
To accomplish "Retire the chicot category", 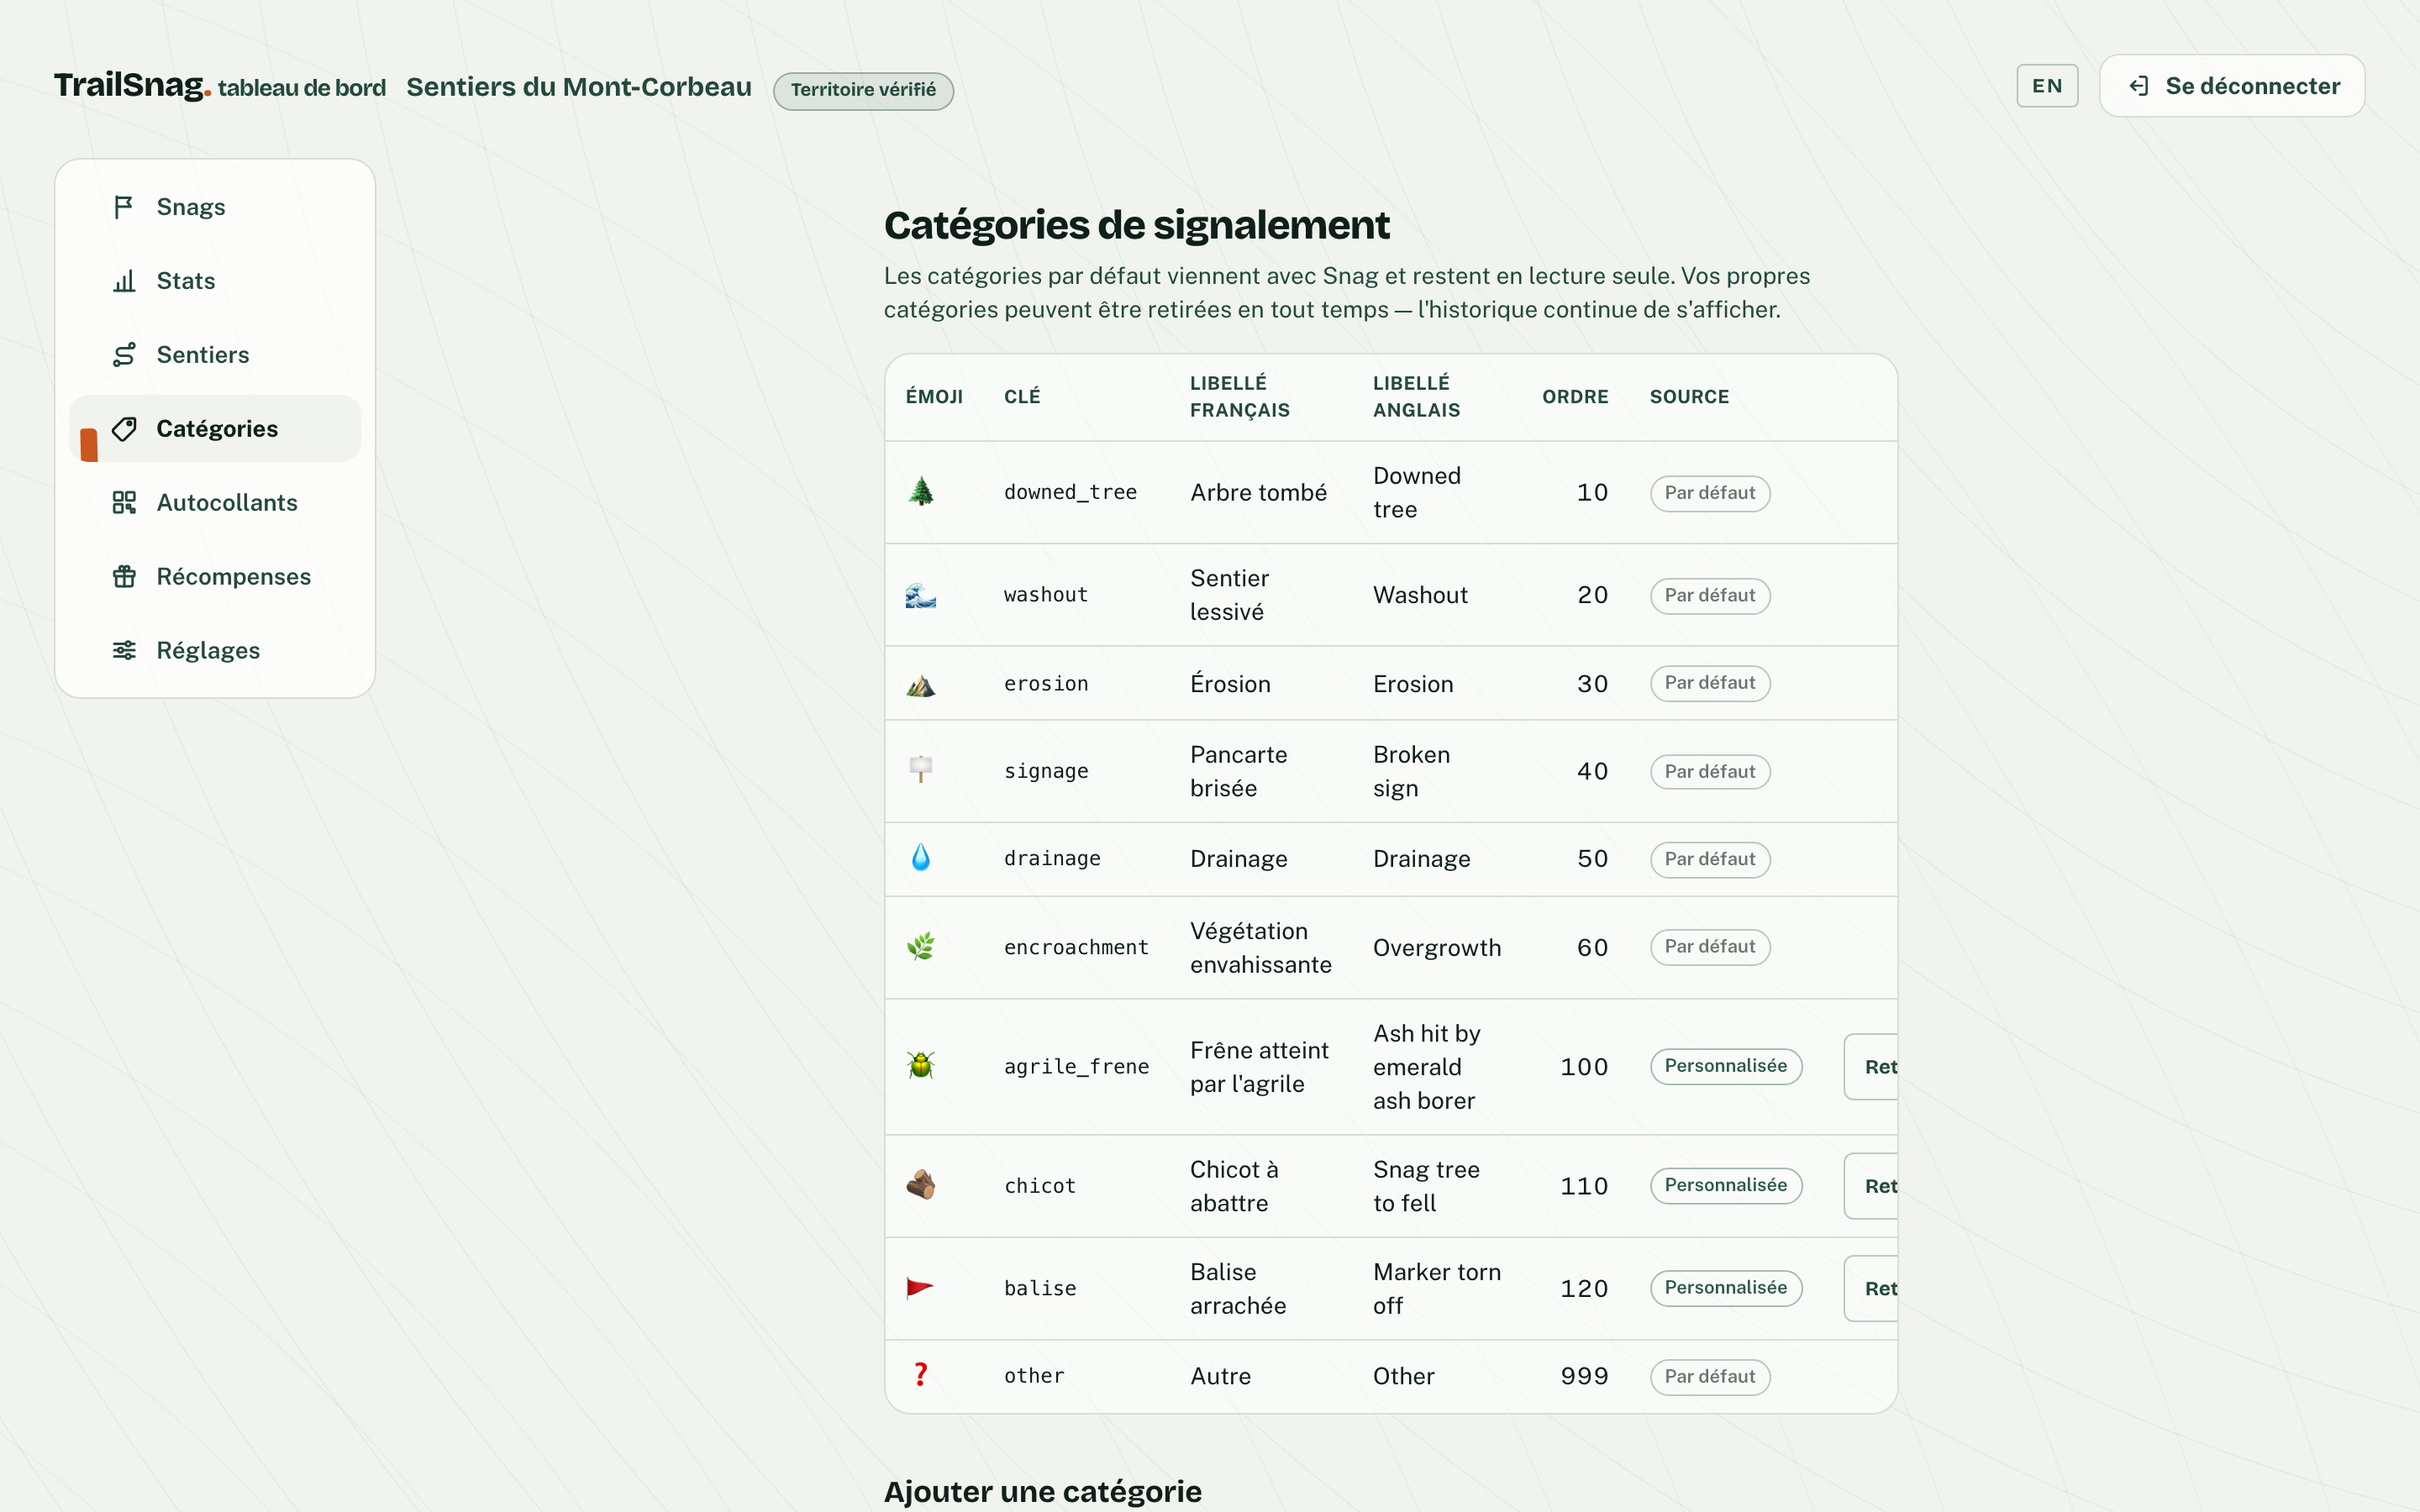I will coord(1872,1186).
